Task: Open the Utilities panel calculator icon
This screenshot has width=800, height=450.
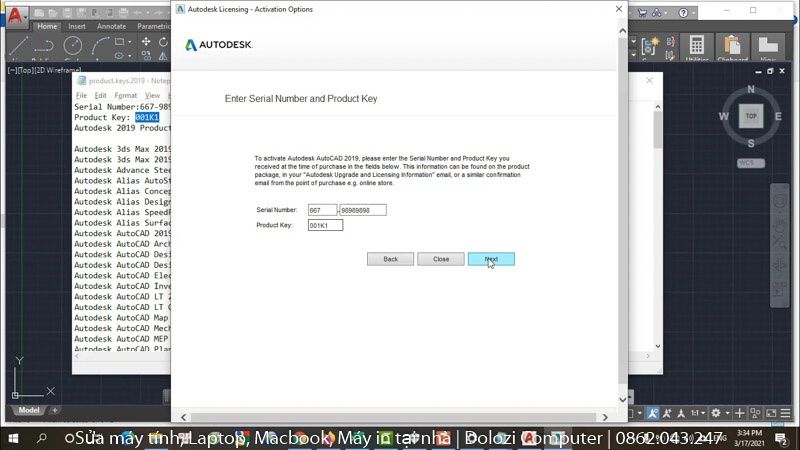Action: [696, 47]
